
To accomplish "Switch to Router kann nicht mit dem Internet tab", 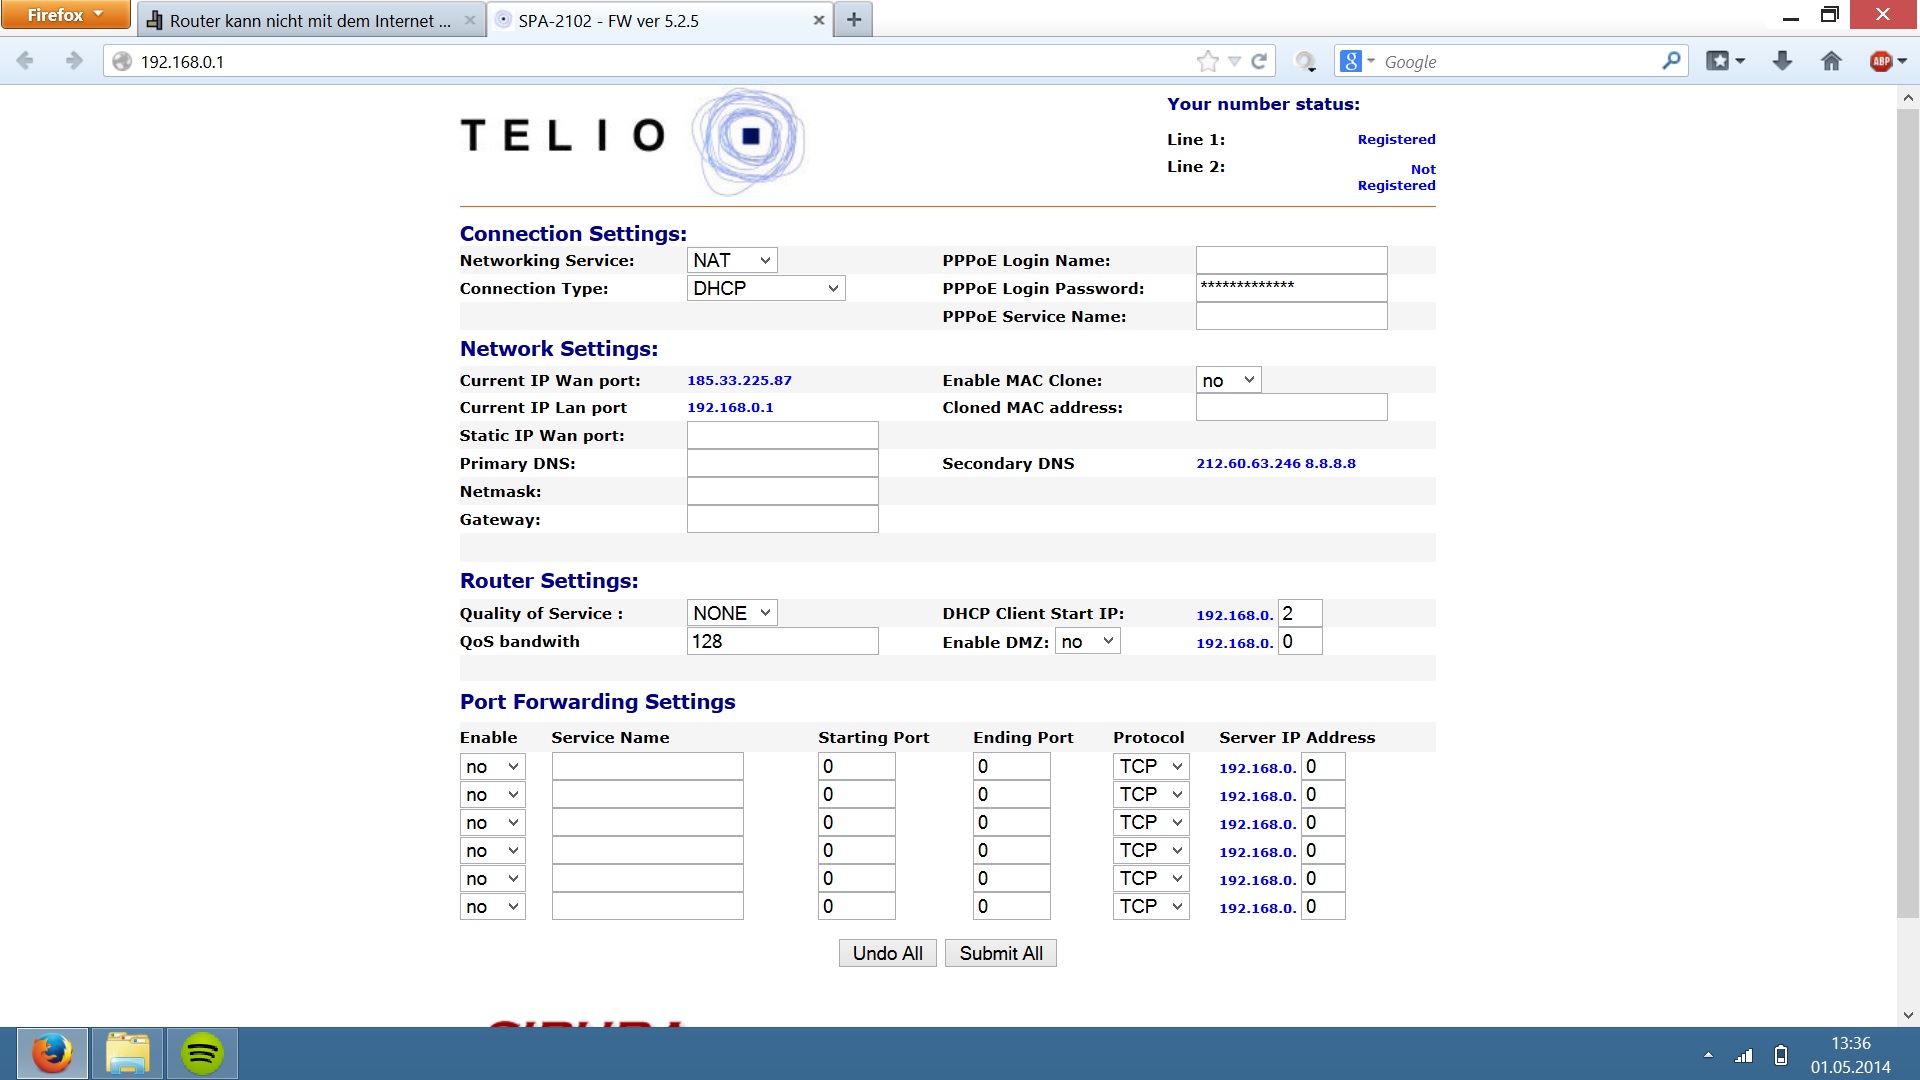I will coord(310,20).
